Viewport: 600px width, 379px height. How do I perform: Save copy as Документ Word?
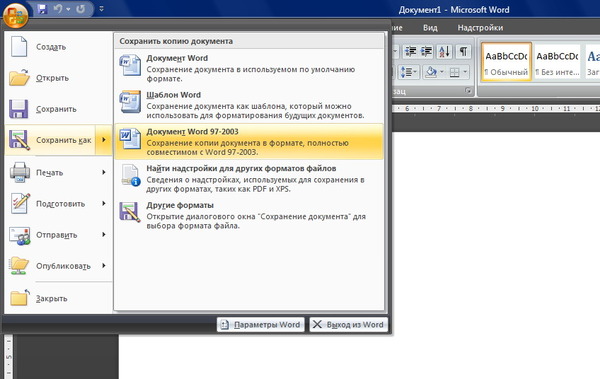(x=249, y=68)
